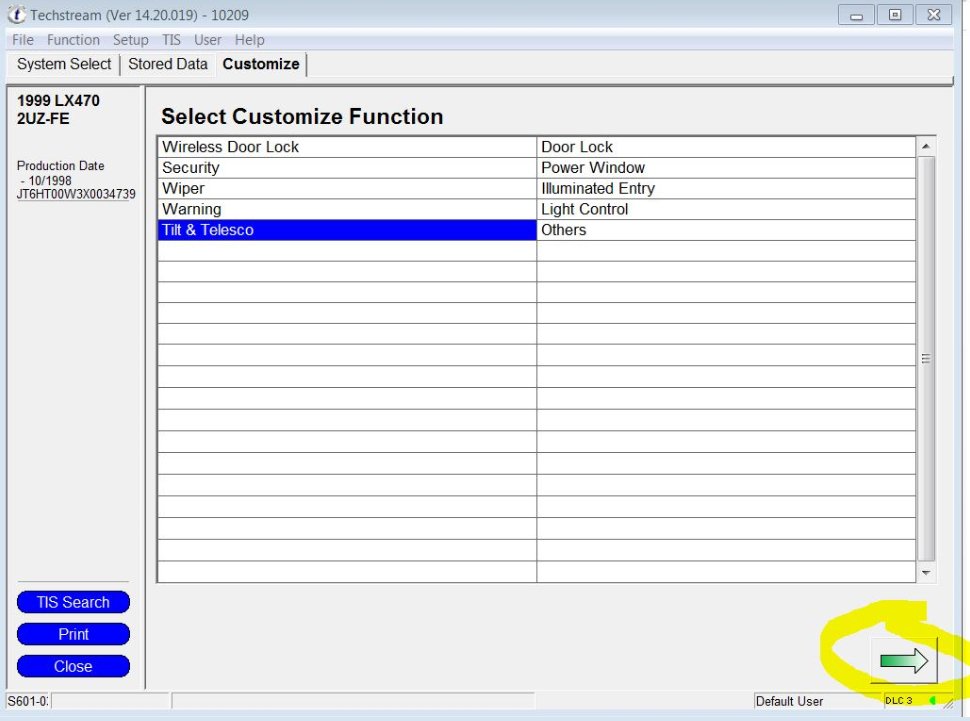Image resolution: width=970 pixels, height=721 pixels.
Task: Click the 2UZ-FE engine label
Action: pos(43,119)
